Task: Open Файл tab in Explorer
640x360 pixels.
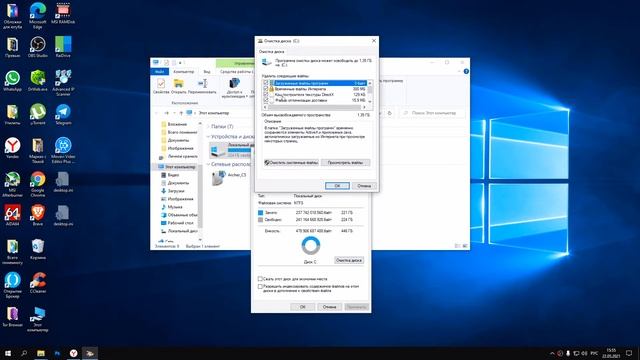Action: pyautogui.click(x=160, y=72)
